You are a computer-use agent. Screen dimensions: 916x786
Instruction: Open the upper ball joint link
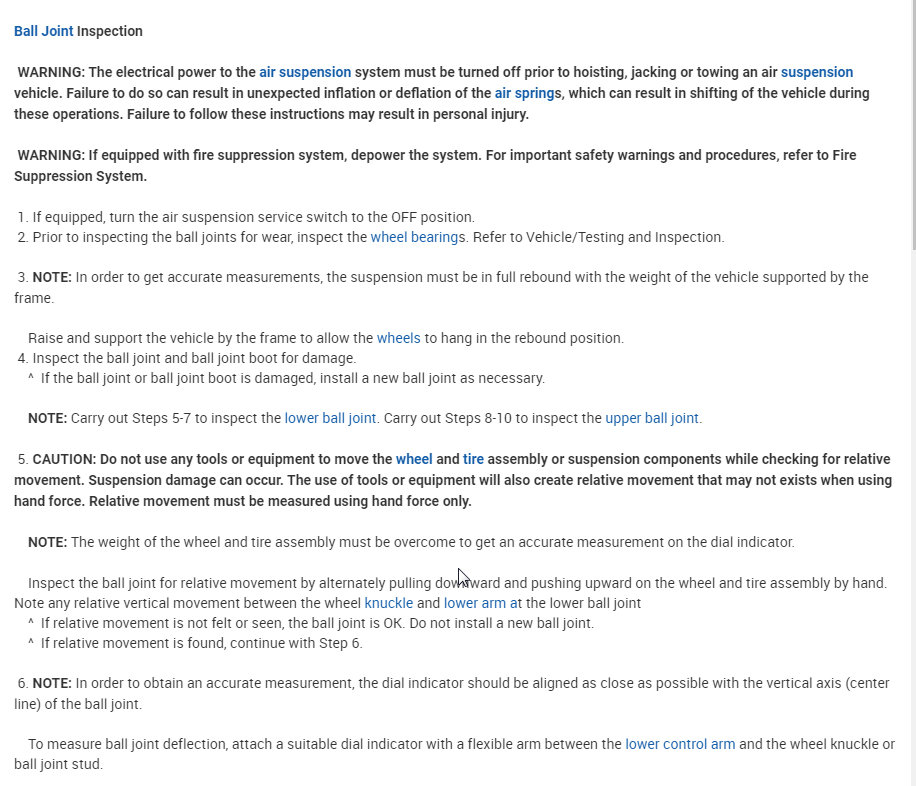click(x=652, y=418)
